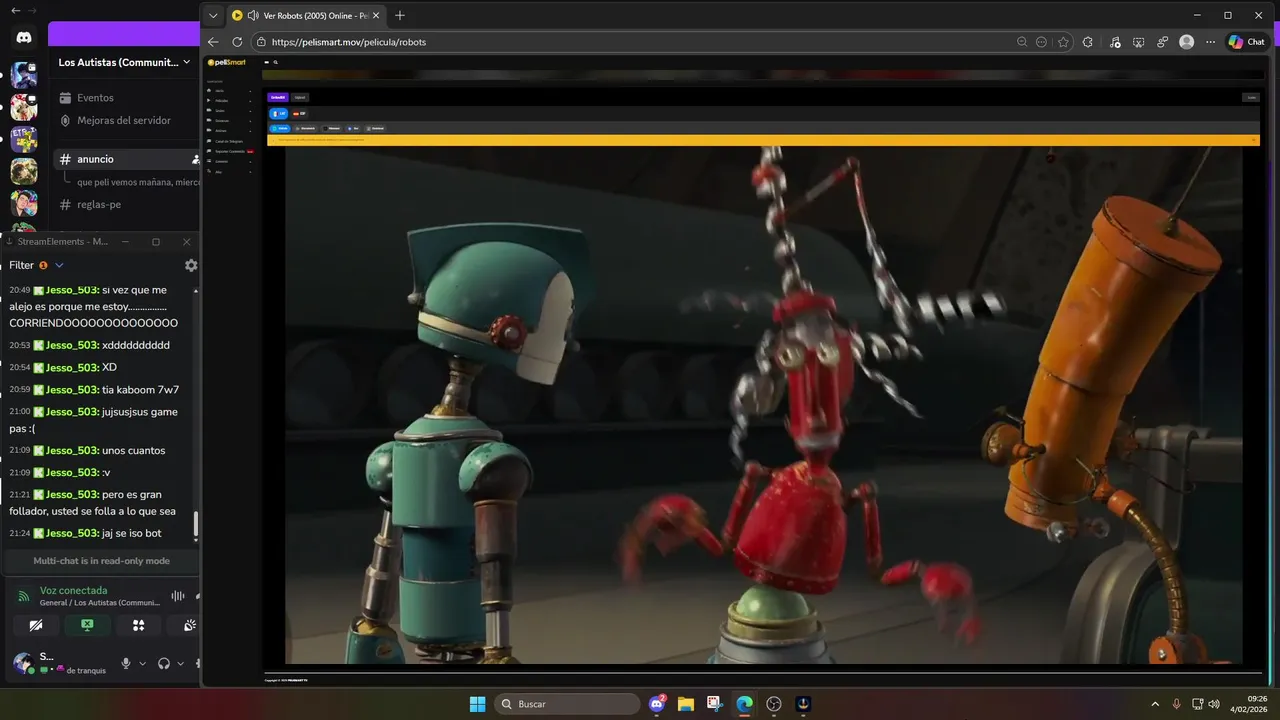This screenshot has width=1280, height=720.
Task: Expand headphone output options arrow in Discord
Action: click(180, 663)
